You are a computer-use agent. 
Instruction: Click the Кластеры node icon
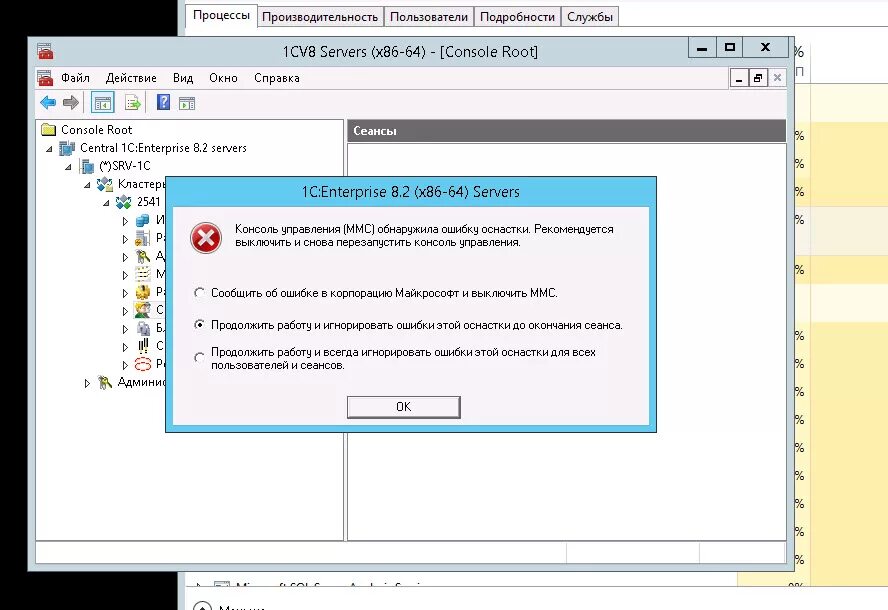click(x=105, y=184)
